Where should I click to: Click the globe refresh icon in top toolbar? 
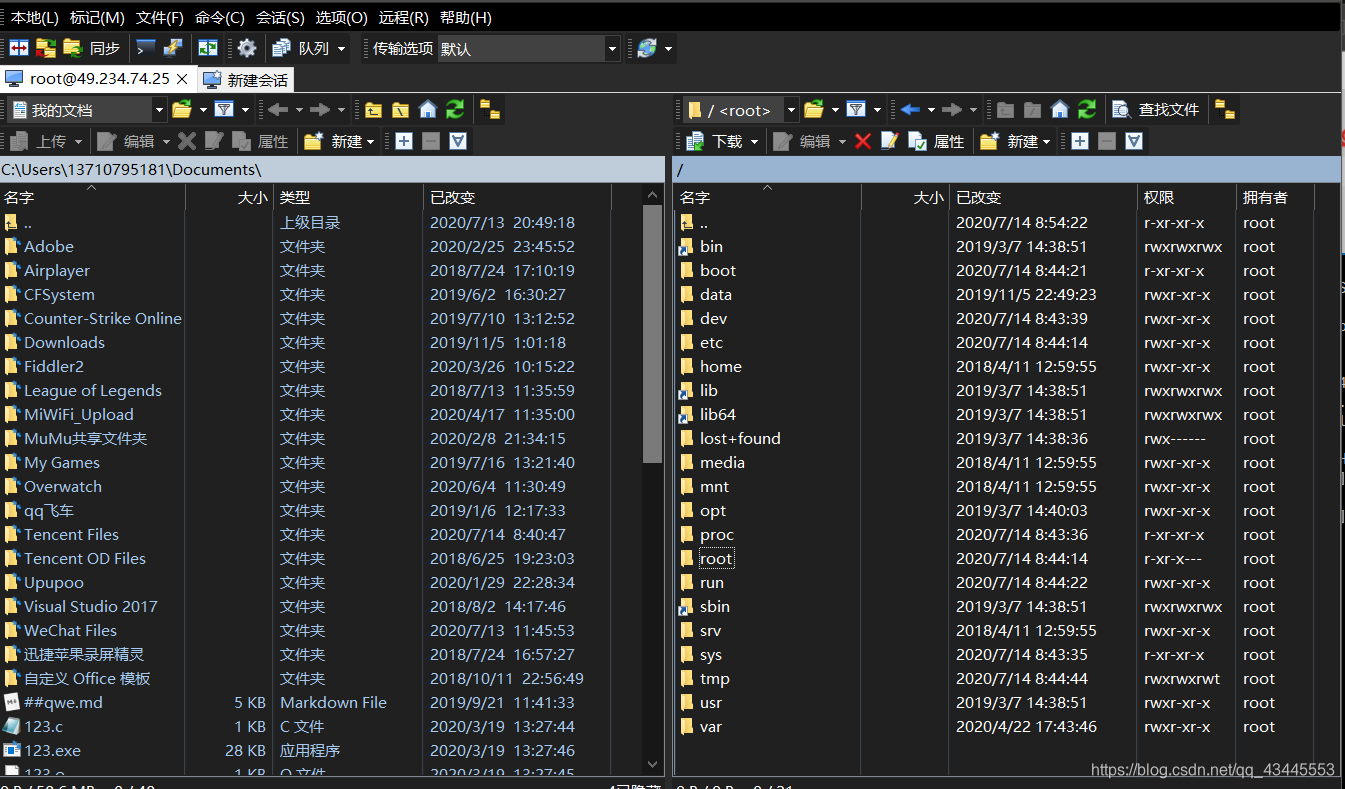click(x=647, y=48)
